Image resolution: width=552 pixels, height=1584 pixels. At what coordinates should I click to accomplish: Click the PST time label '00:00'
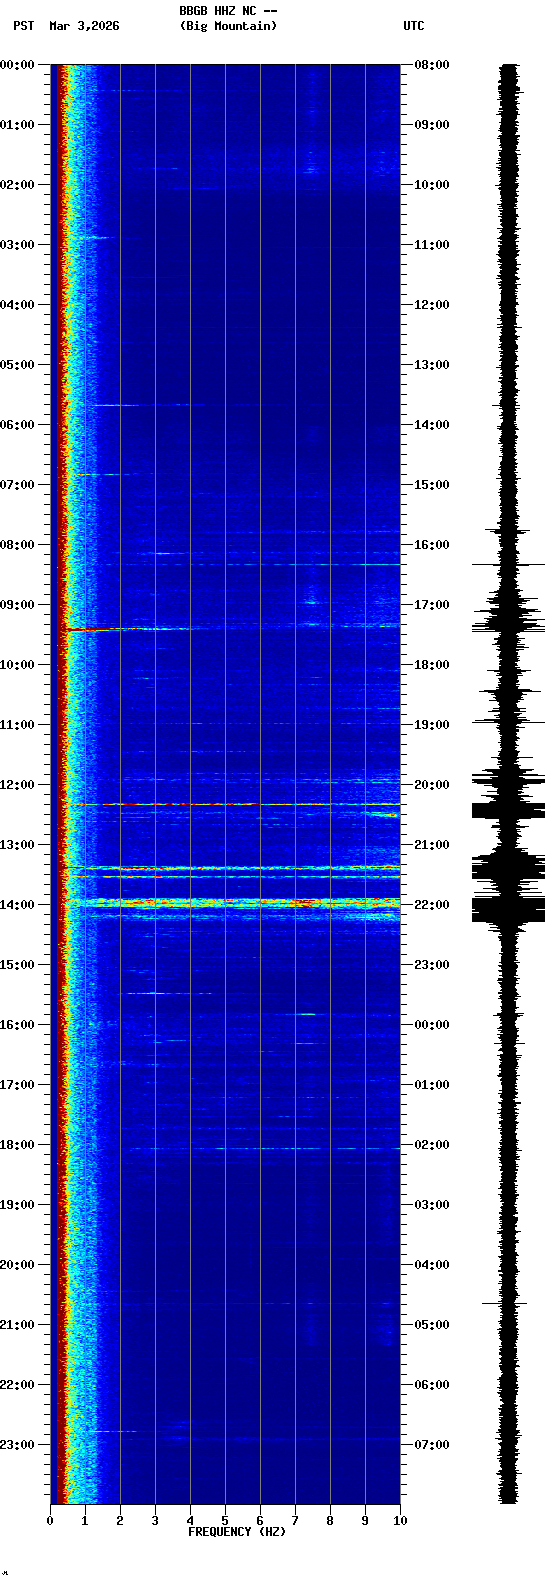[17, 65]
